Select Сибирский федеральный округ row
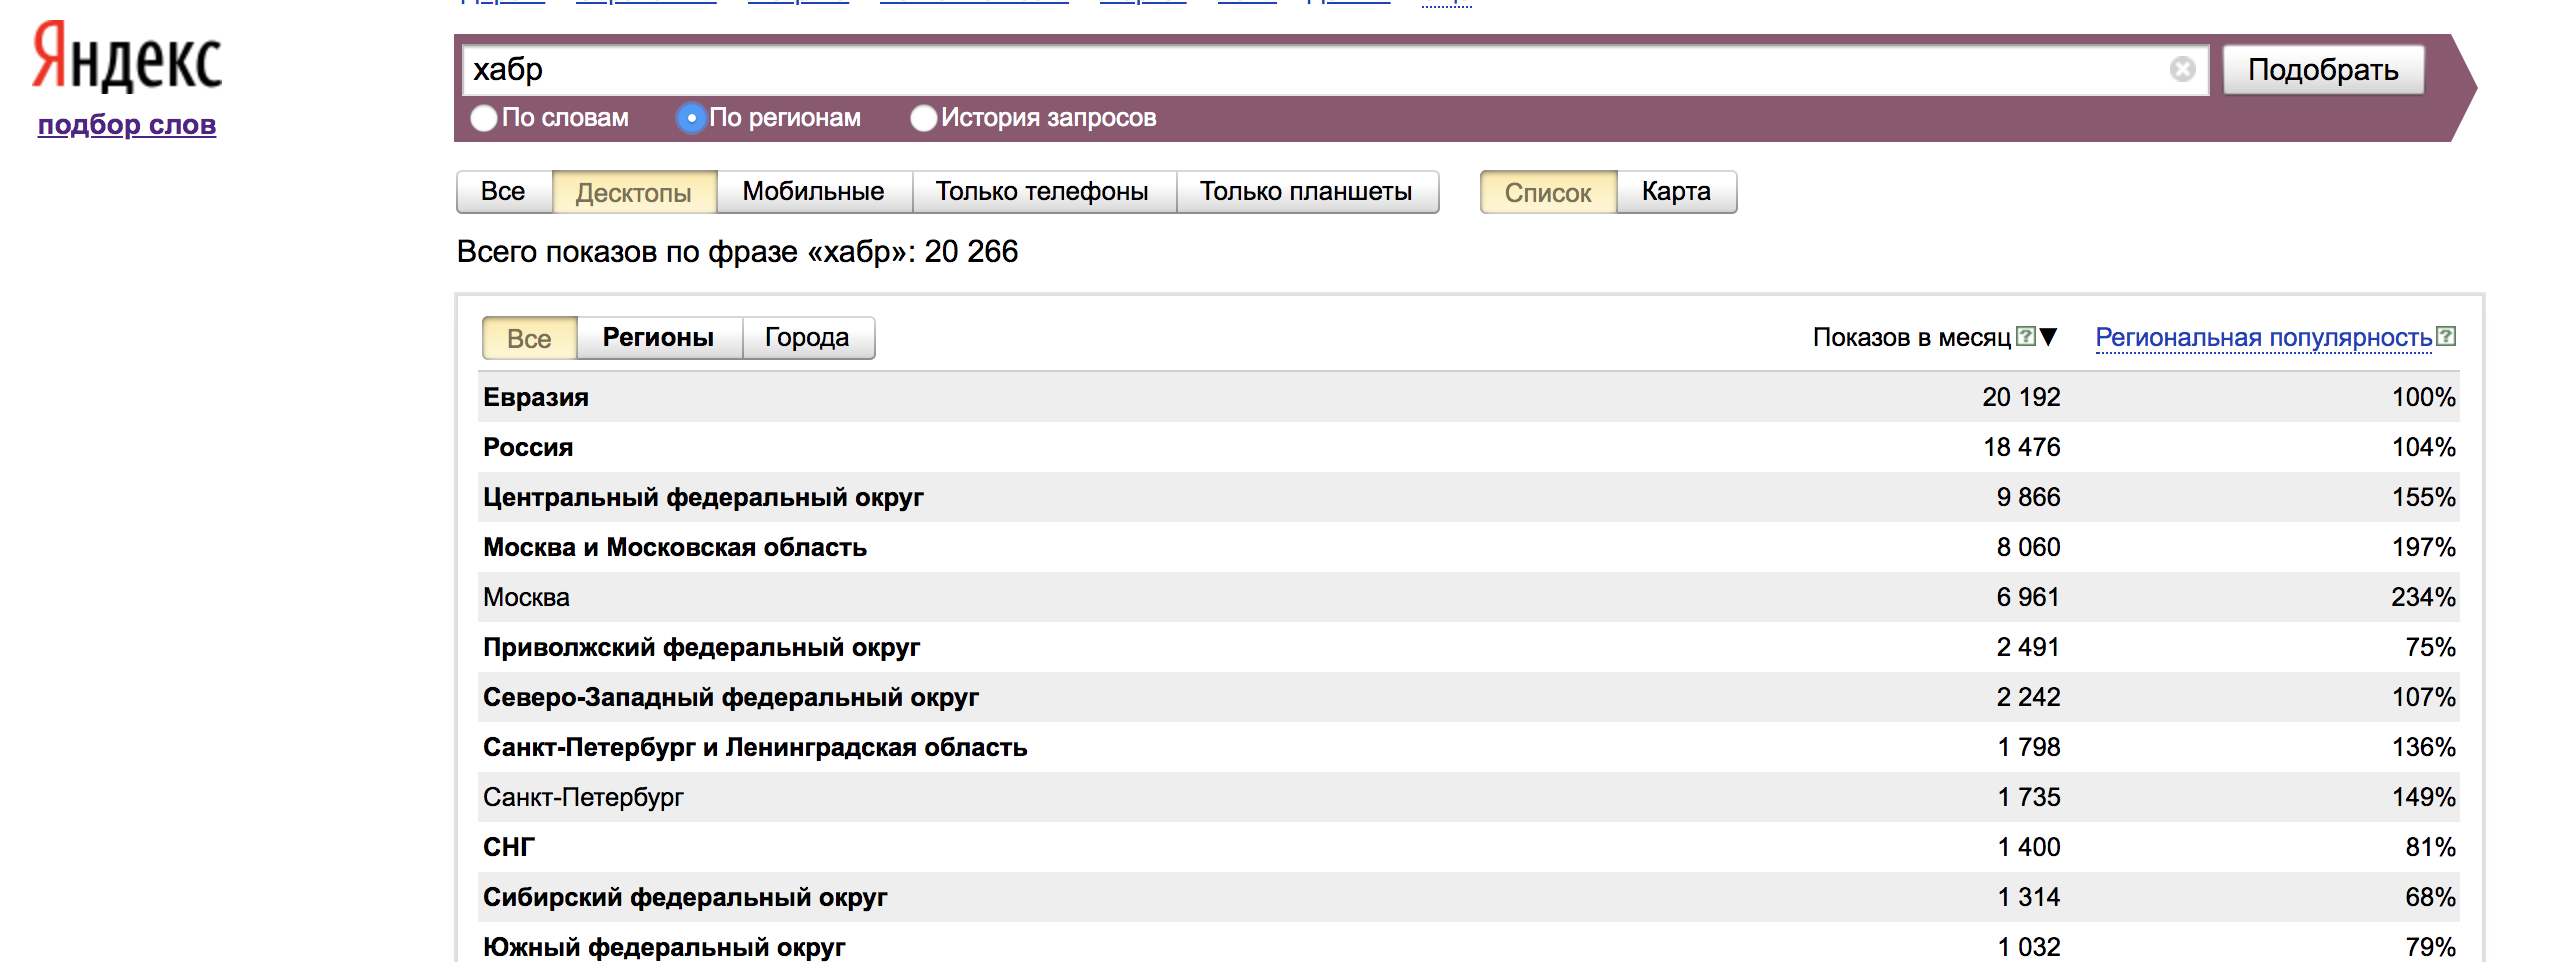Viewport: 2556px width, 962px height. coord(1468,897)
